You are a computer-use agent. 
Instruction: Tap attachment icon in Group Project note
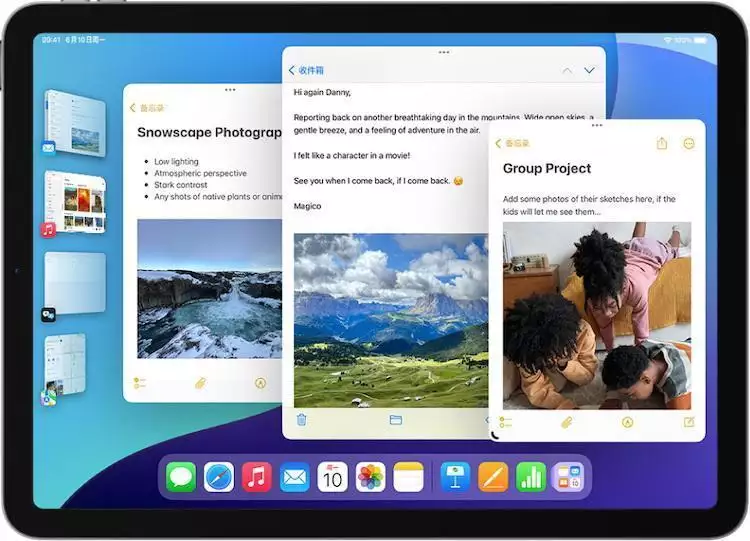point(566,422)
